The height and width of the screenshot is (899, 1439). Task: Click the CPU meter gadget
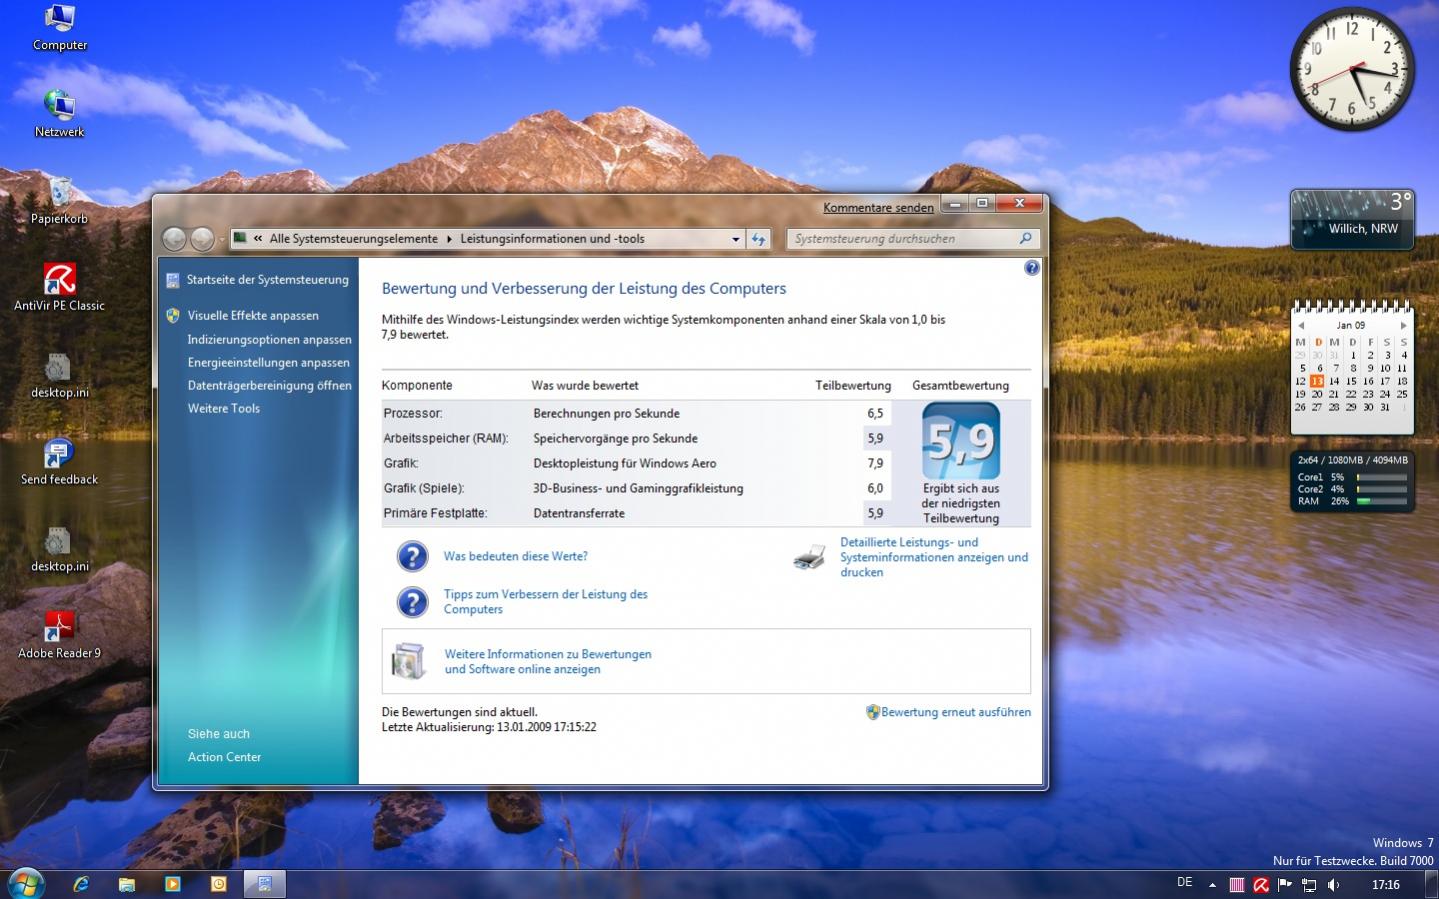coord(1352,481)
